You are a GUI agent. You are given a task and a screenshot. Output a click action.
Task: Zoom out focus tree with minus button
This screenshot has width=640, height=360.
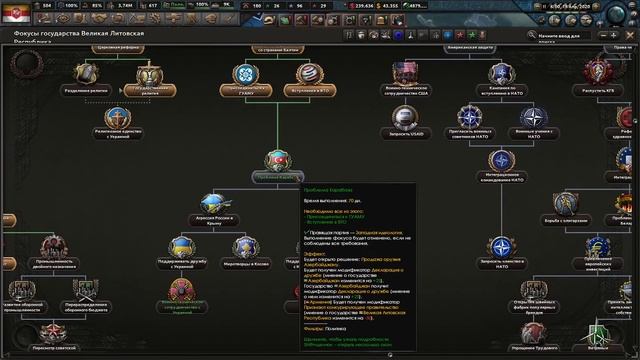(603, 36)
